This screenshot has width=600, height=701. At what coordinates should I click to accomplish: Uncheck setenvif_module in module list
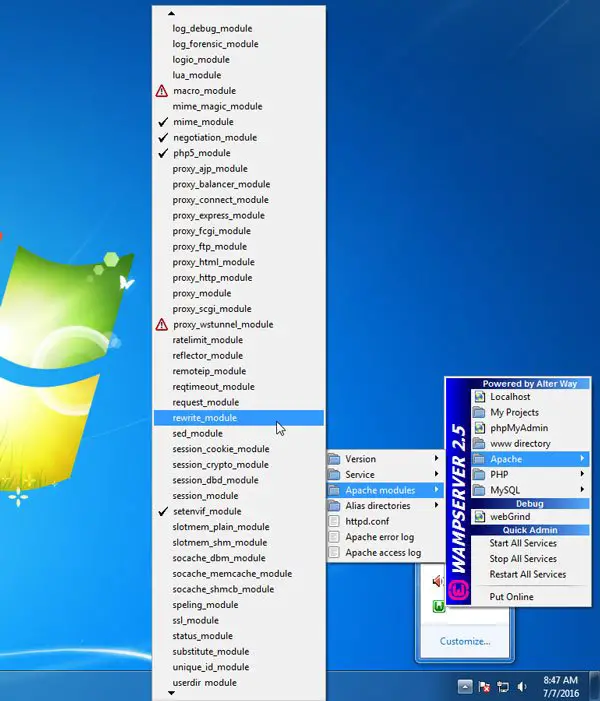(238, 511)
